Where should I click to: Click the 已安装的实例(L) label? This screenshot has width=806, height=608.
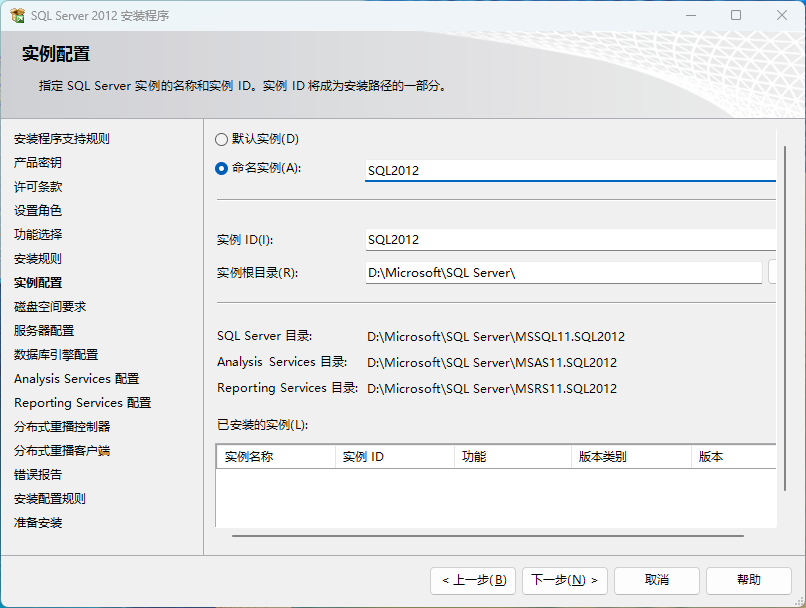[x=263, y=425]
